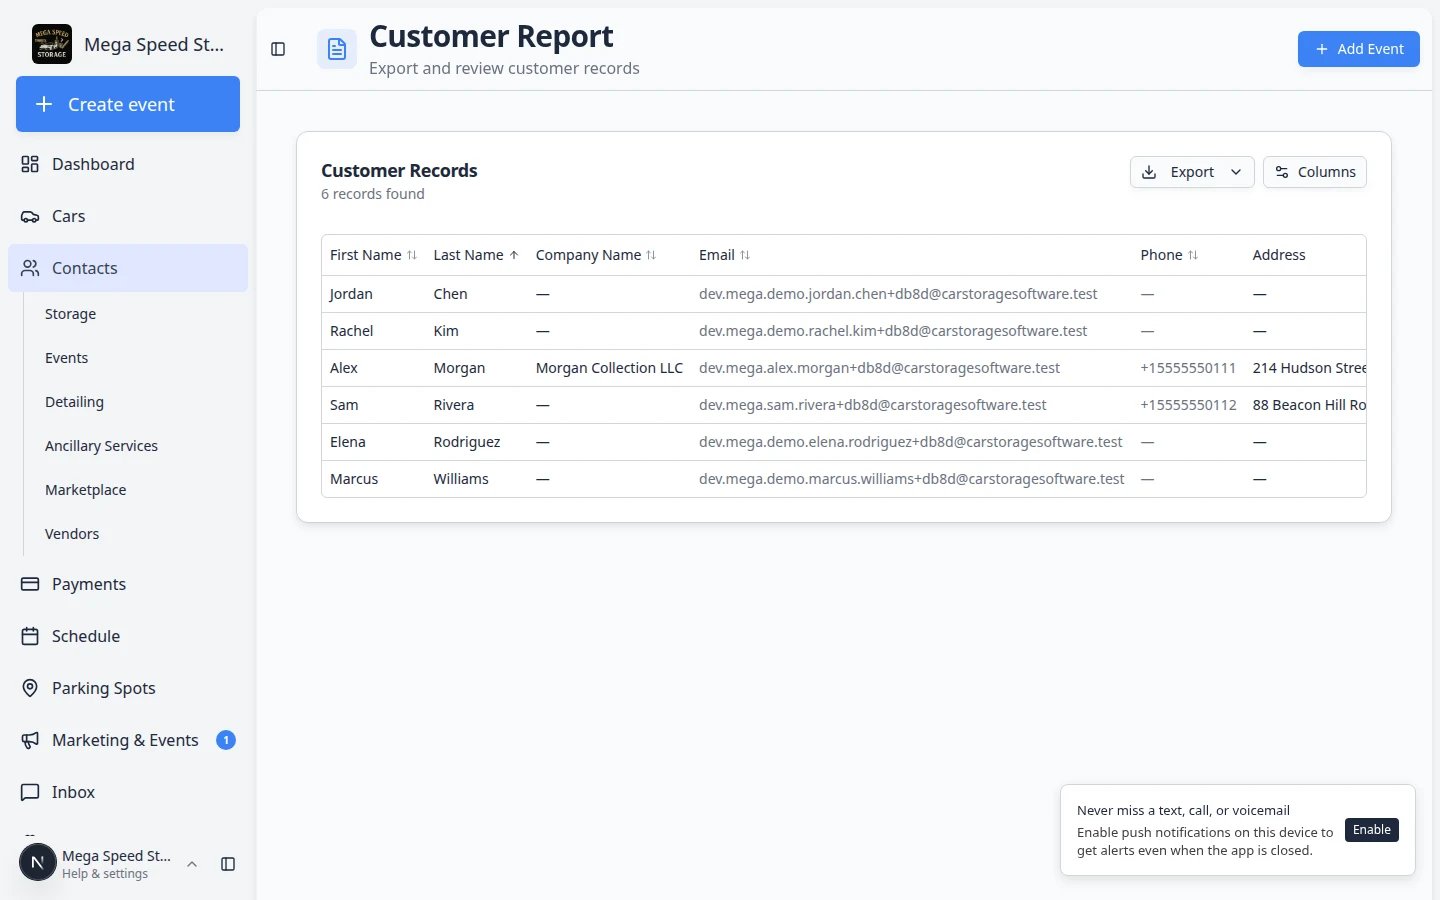1440x900 pixels.
Task: Open the Detailing sub-item
Action: 74,402
